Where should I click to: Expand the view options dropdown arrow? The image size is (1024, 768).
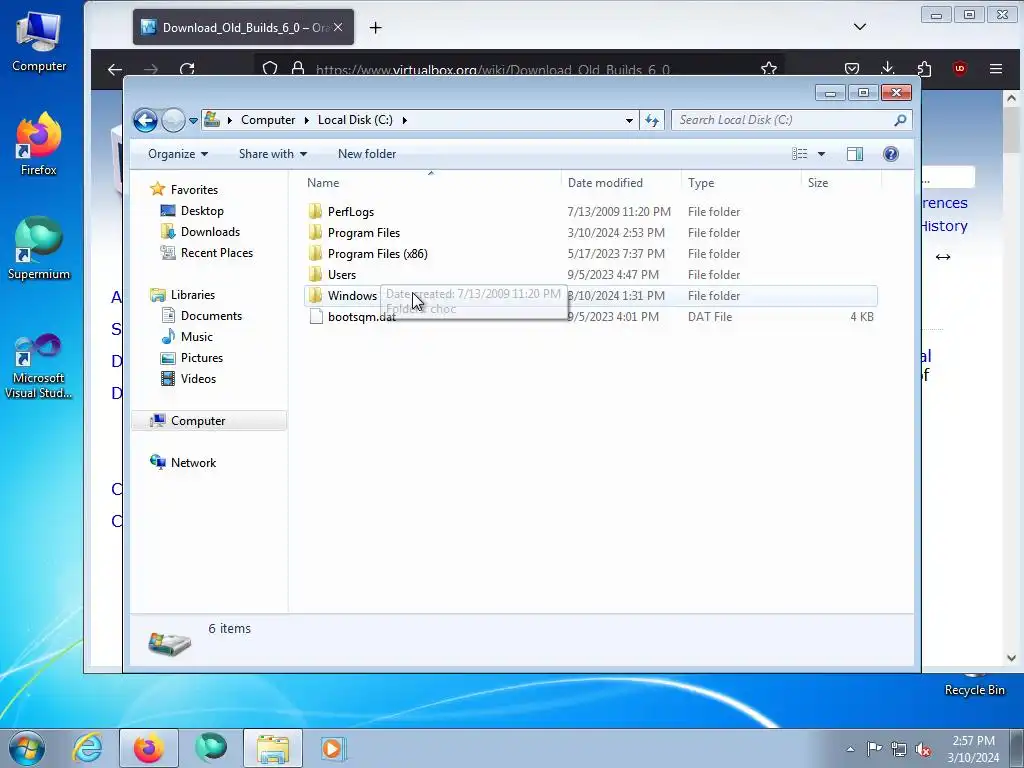coord(822,154)
